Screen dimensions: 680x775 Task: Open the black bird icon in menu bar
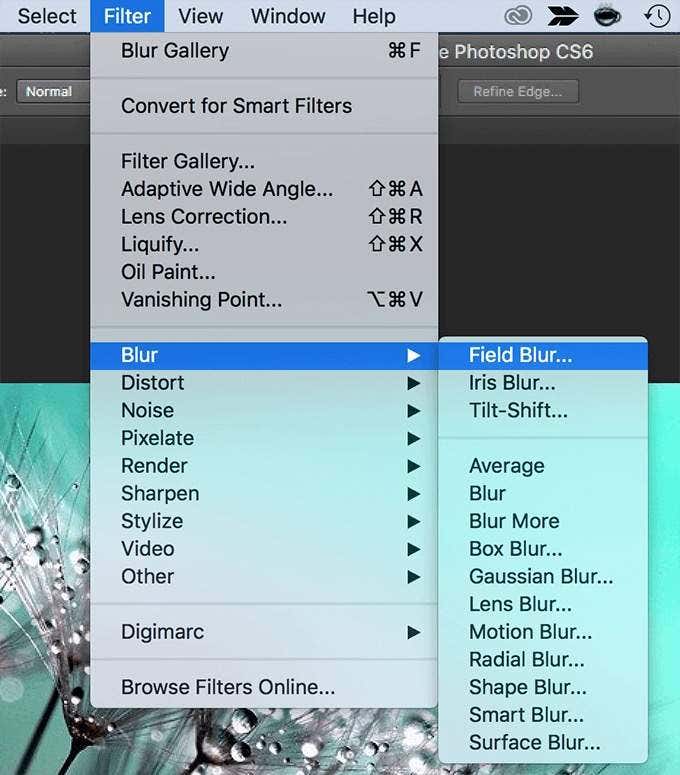point(563,16)
